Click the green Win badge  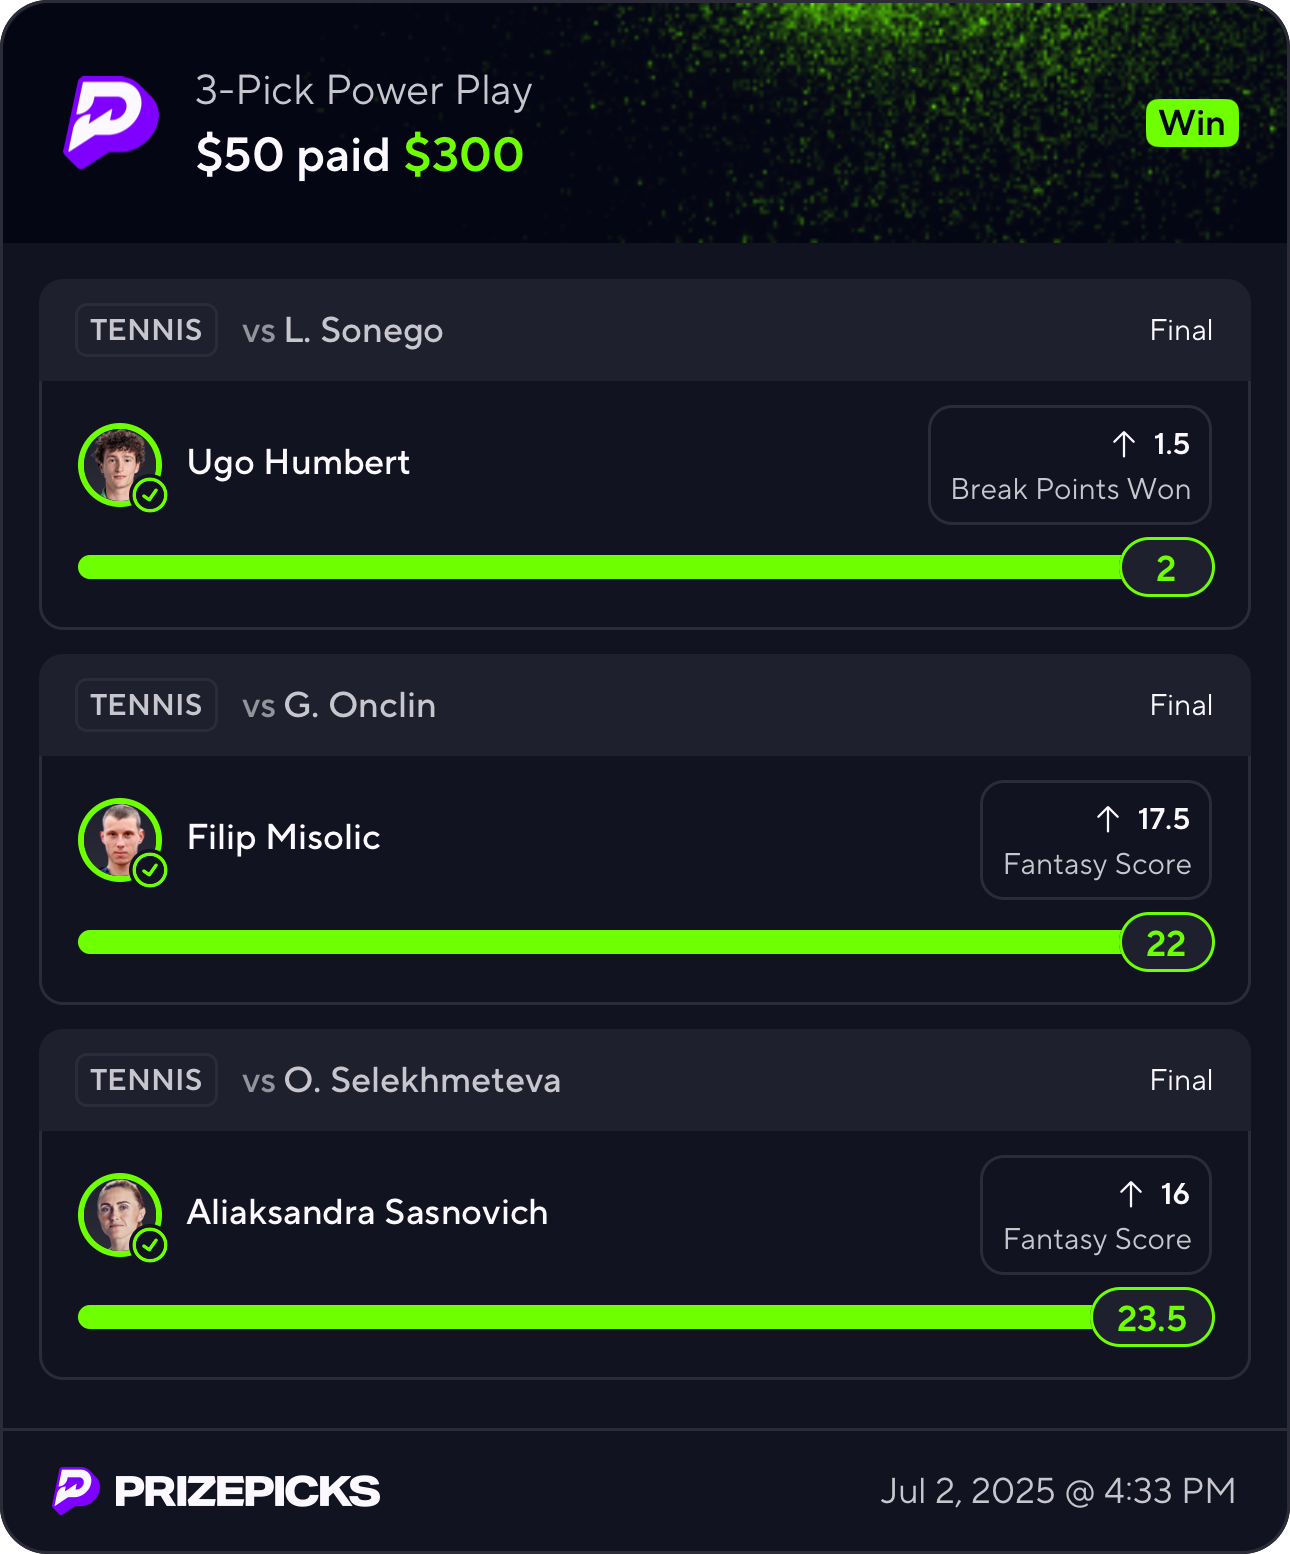pyautogui.click(x=1192, y=124)
